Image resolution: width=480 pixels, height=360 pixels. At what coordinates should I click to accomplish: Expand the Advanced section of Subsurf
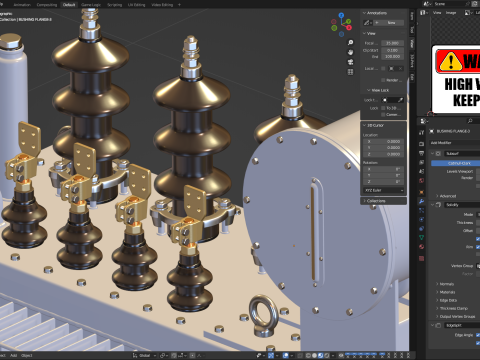[x=447, y=196]
